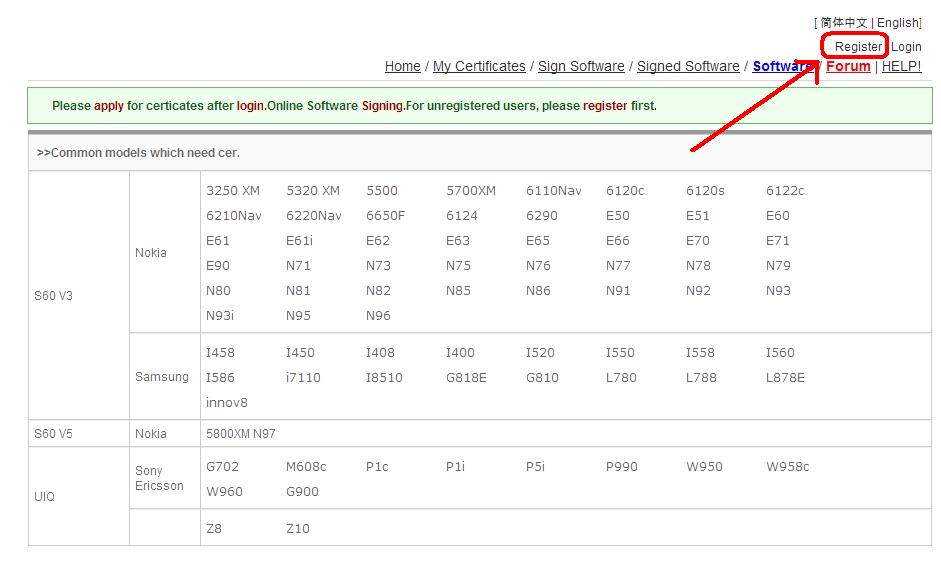
Task: Click the Register link at top right
Action: click(858, 47)
